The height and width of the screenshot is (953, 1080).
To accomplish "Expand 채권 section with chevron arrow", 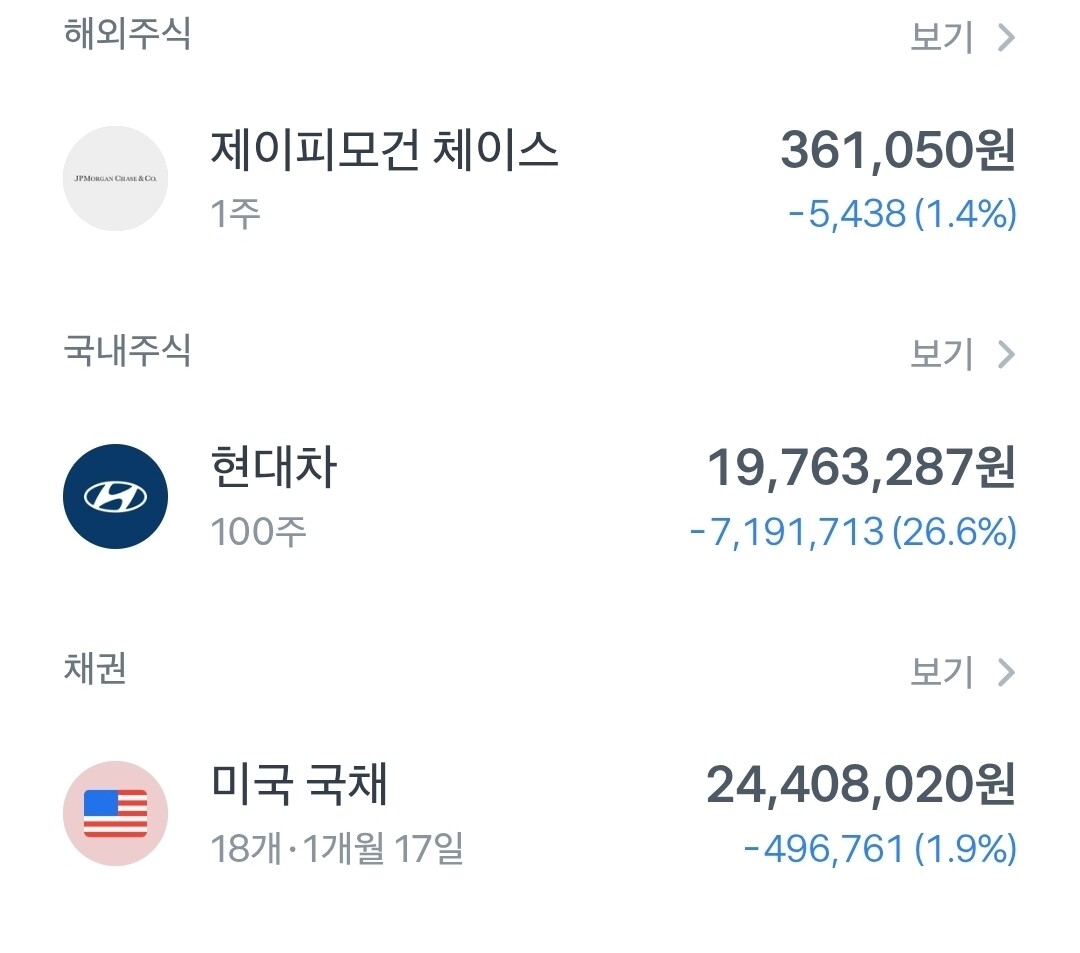I will [1006, 673].
